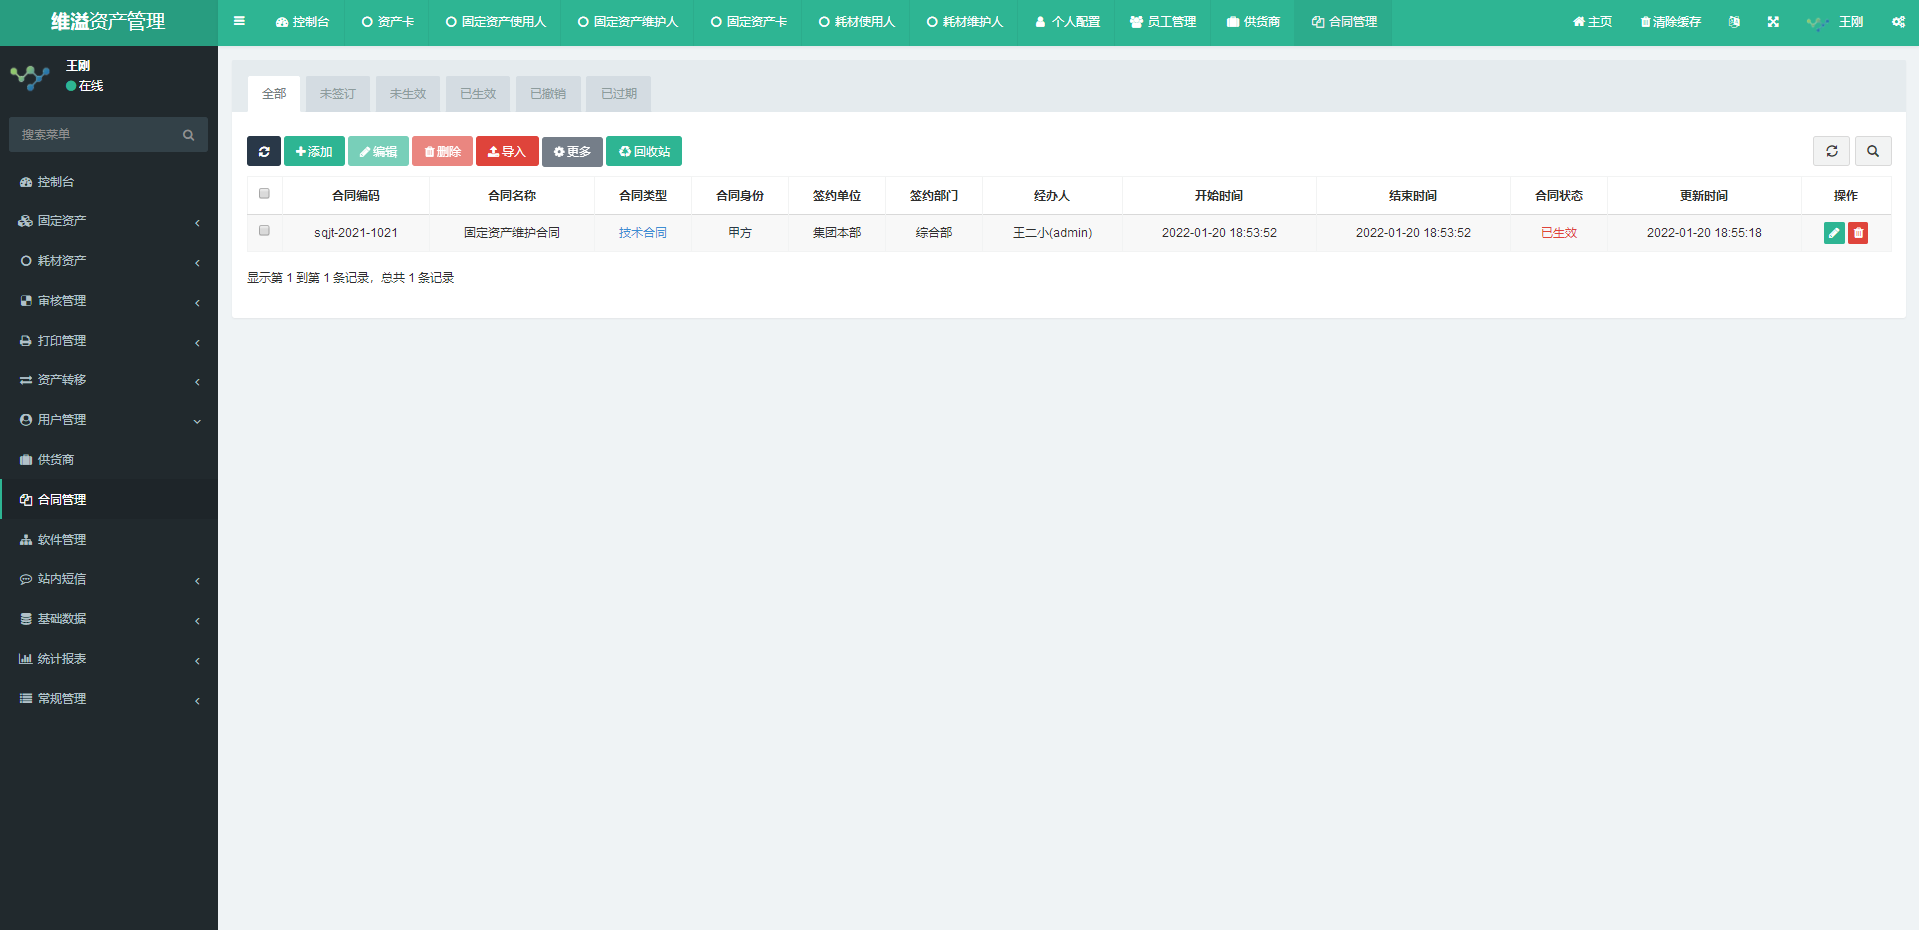Viewport: 1919px width, 930px height.
Task: Click the language switch icon in header
Action: [1734, 22]
